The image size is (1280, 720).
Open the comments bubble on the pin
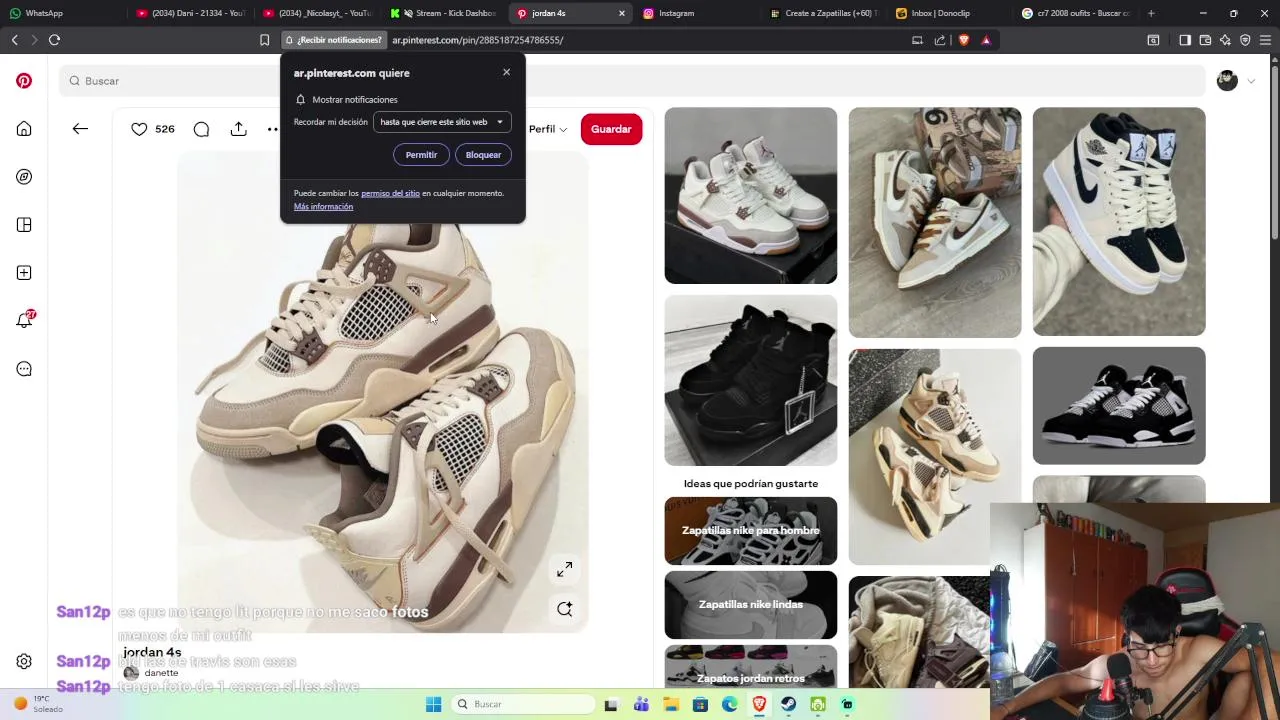[x=201, y=129]
